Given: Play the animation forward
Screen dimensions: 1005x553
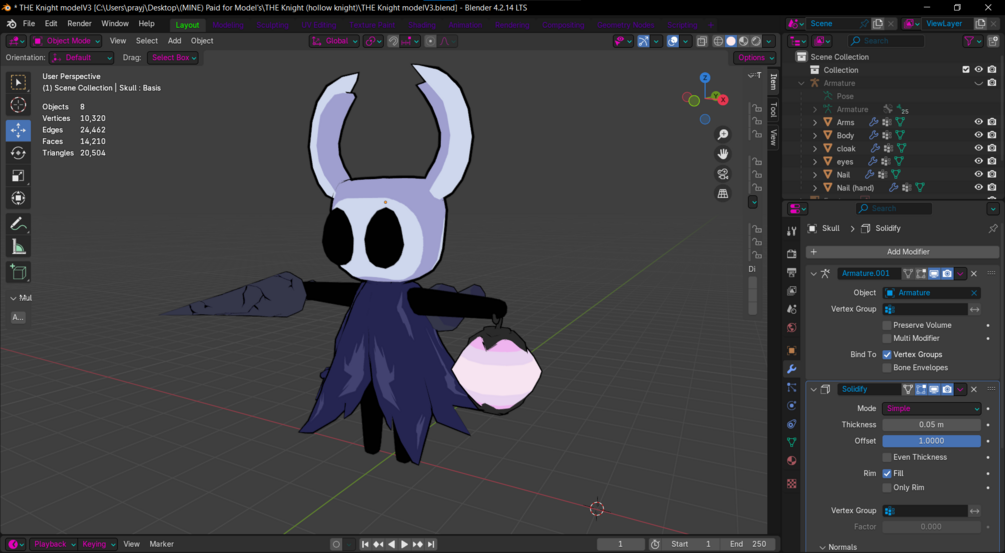Looking at the screenshot, I should [x=404, y=544].
